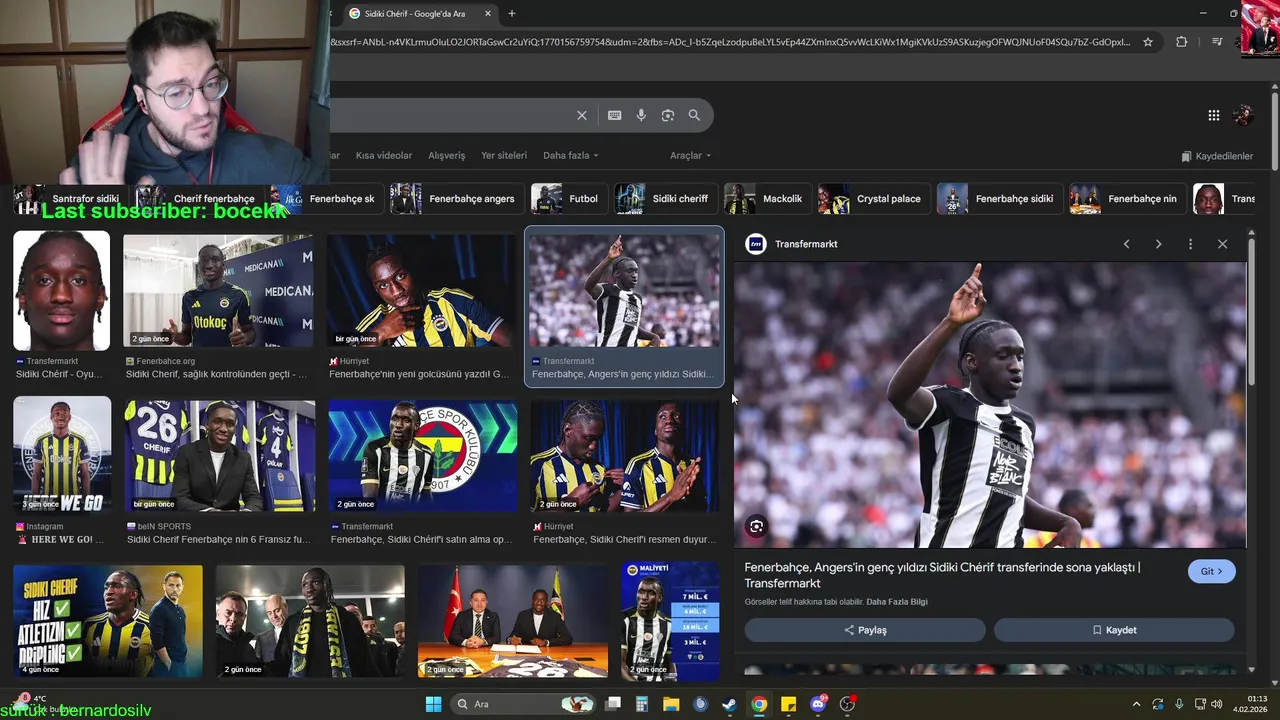Select the Fenerbahçe nin filter chip
Viewport: 1280px width, 720px height.
tap(1128, 199)
